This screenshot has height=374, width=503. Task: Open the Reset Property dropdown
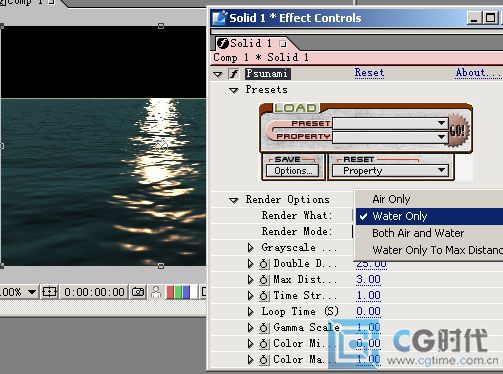pos(390,171)
